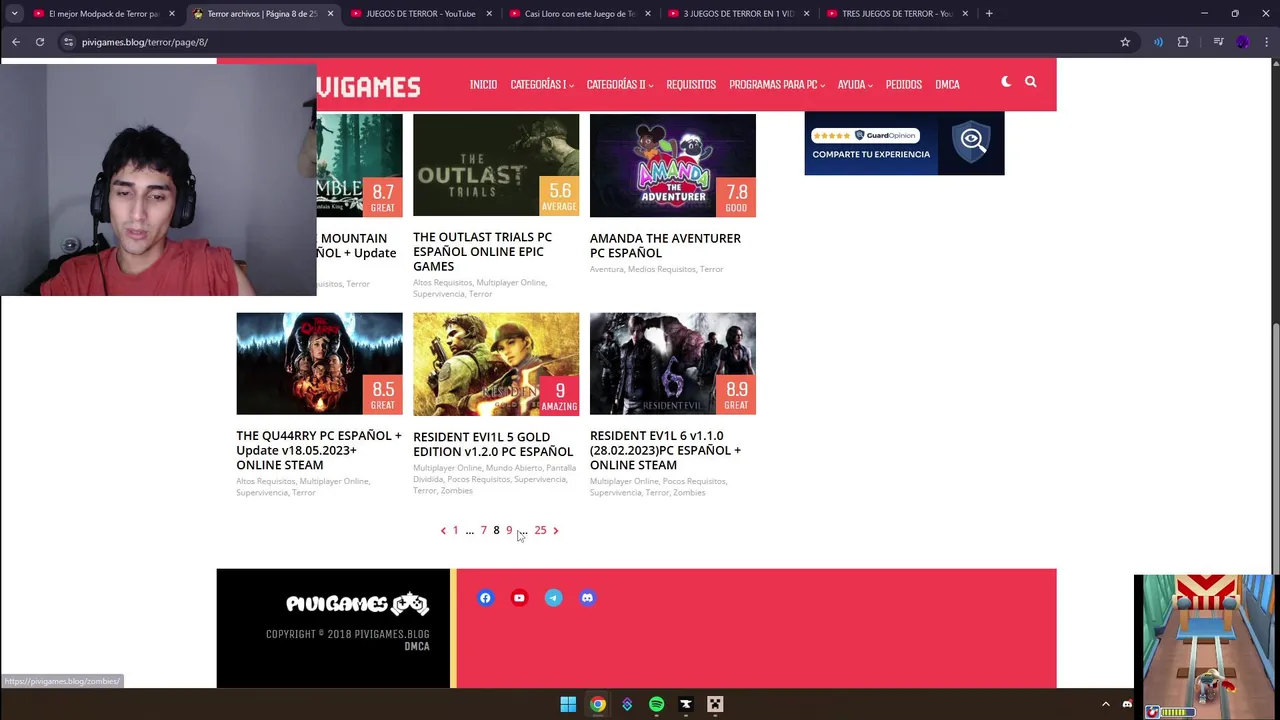
Task: Open Pivigames Discord icon in footer
Action: [x=587, y=598]
